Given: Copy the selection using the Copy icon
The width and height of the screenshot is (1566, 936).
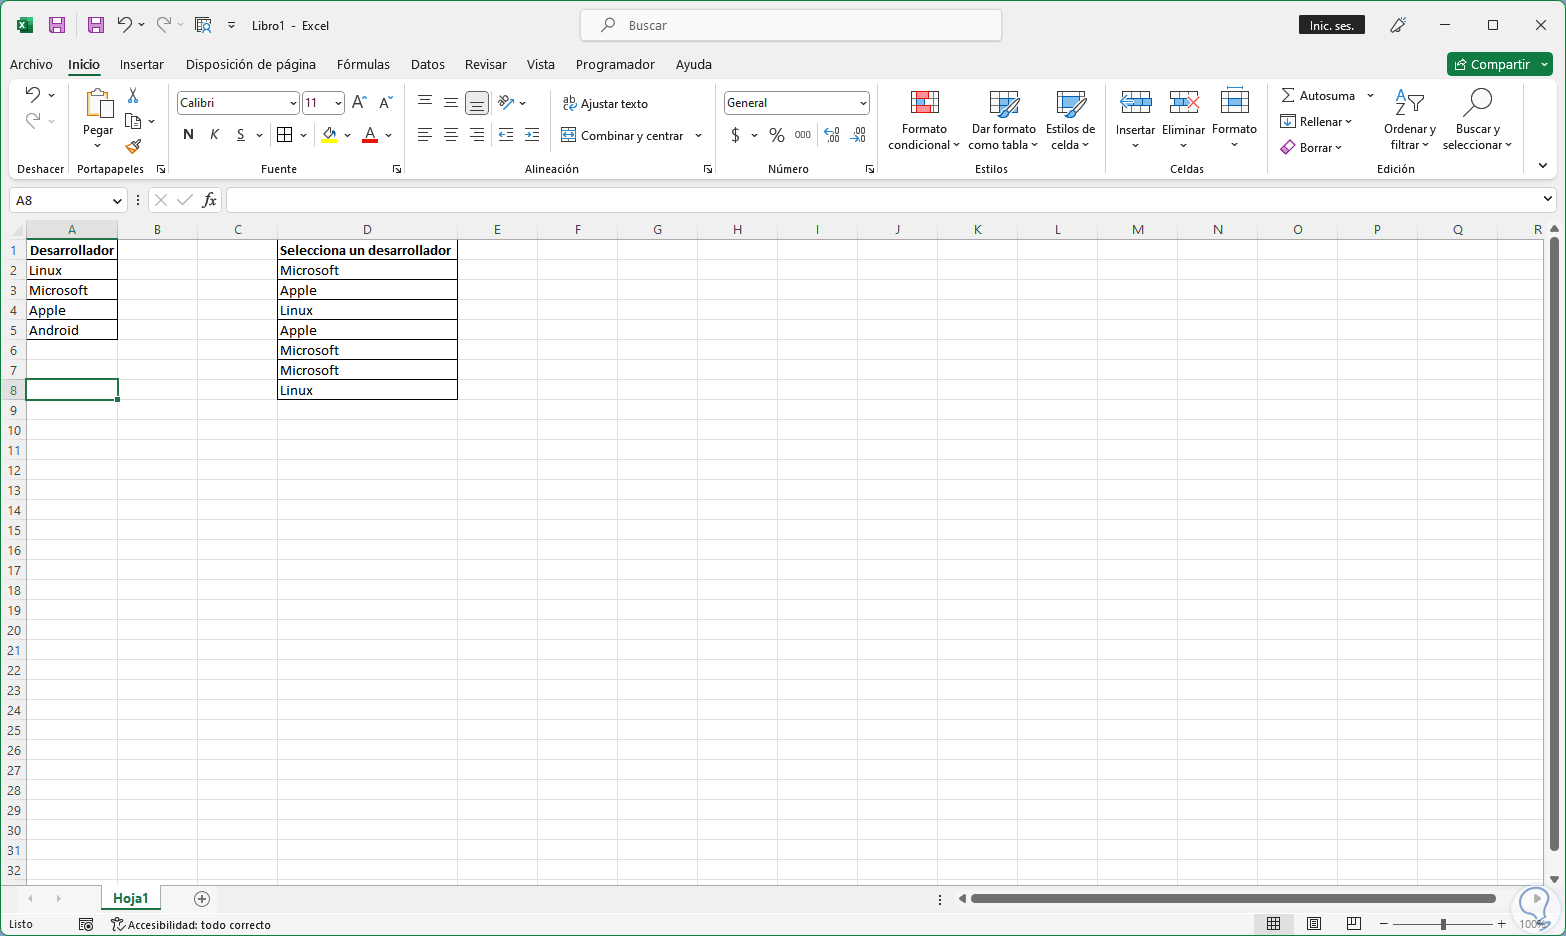Looking at the screenshot, I should (x=133, y=121).
